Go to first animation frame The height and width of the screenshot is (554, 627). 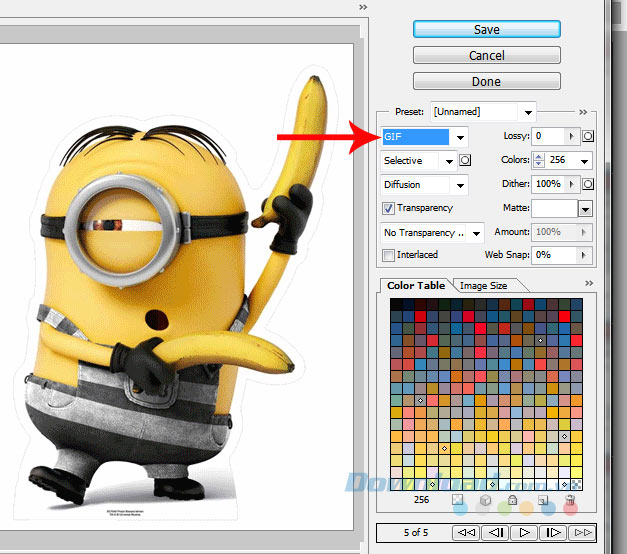pyautogui.click(x=466, y=533)
